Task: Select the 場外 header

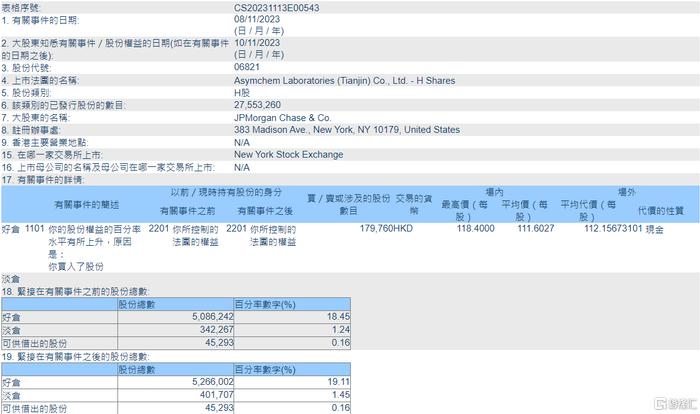Action: pos(626,192)
